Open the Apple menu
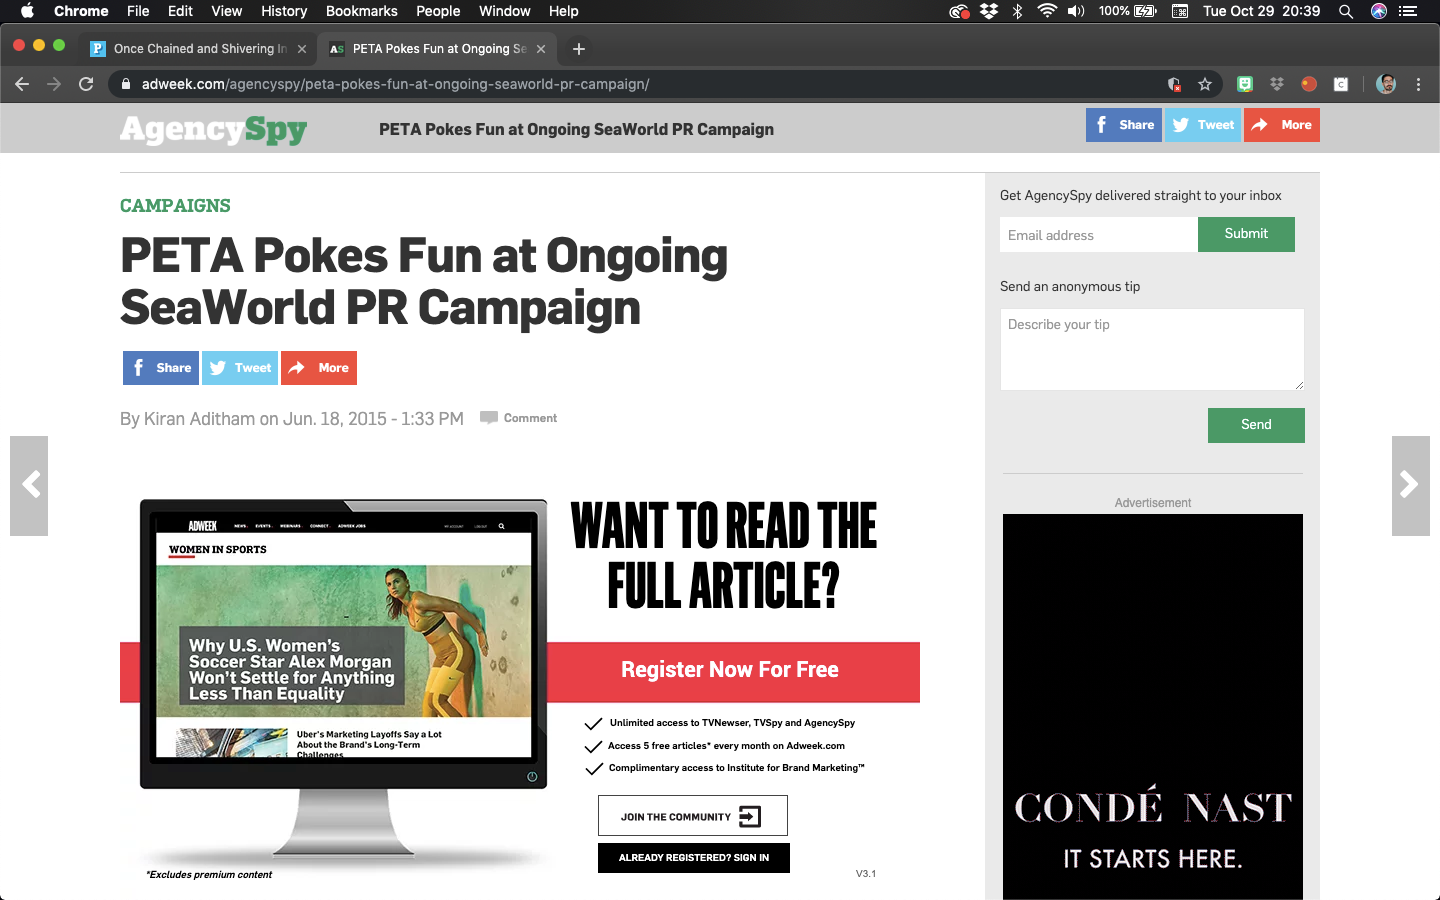The image size is (1440, 900). tap(27, 11)
